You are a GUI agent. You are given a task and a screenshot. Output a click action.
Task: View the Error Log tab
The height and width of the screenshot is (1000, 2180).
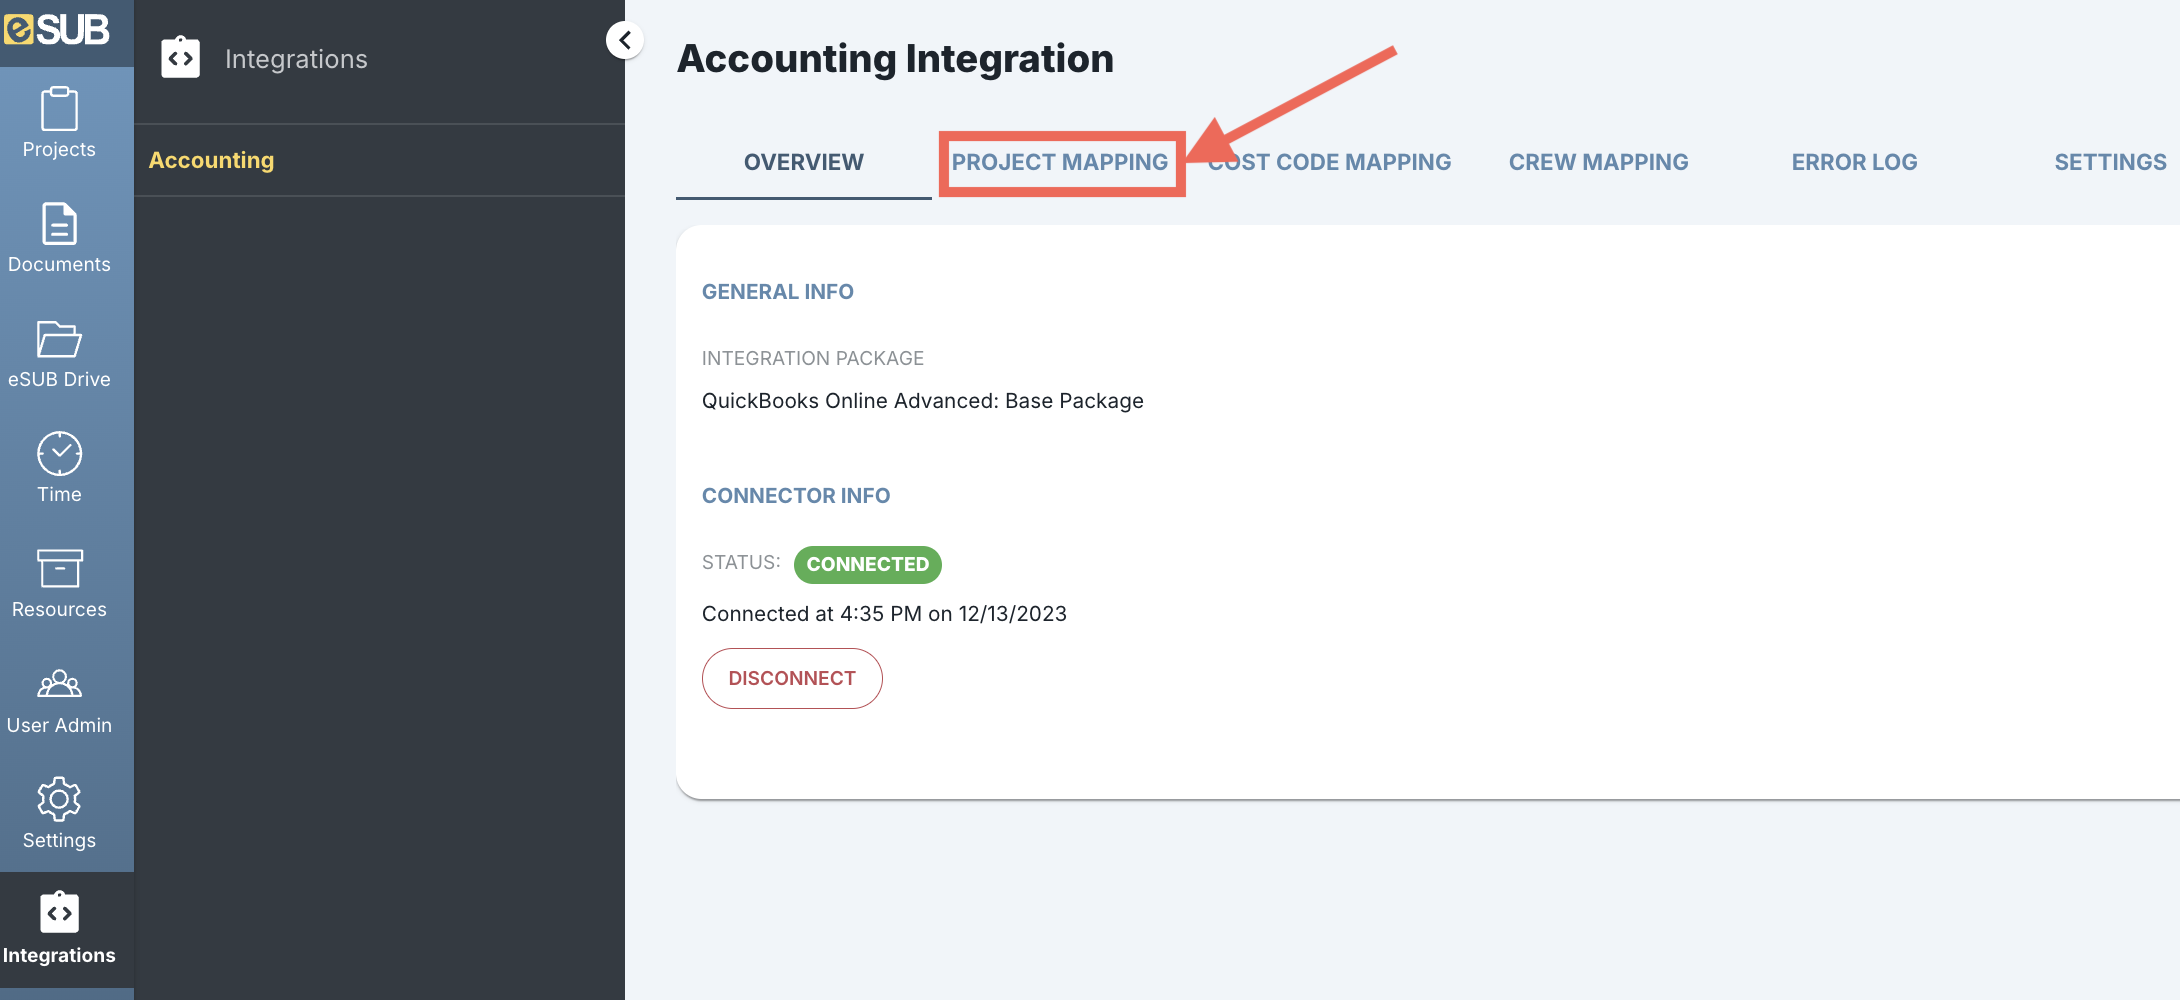pos(1854,162)
